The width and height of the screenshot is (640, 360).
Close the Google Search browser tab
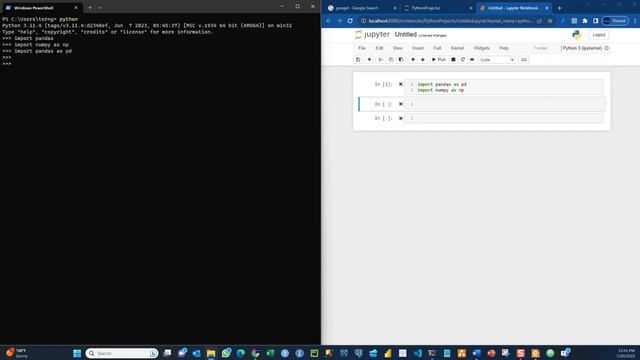point(395,8)
